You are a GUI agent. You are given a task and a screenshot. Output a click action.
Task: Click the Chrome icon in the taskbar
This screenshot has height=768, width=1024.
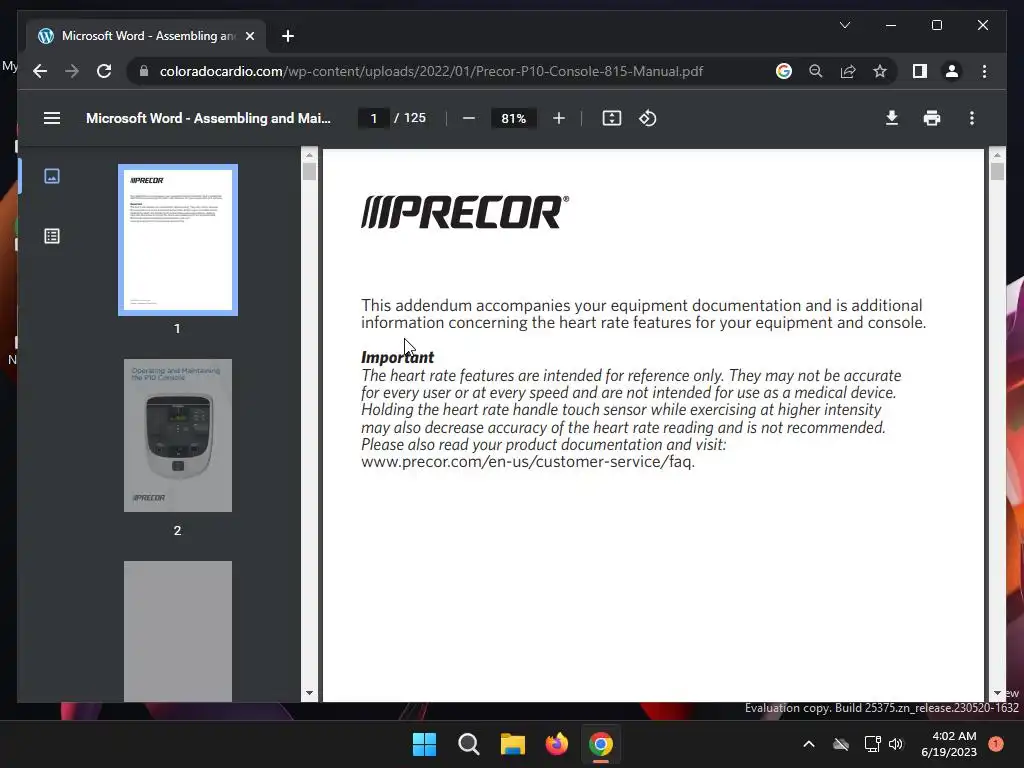[x=601, y=744]
